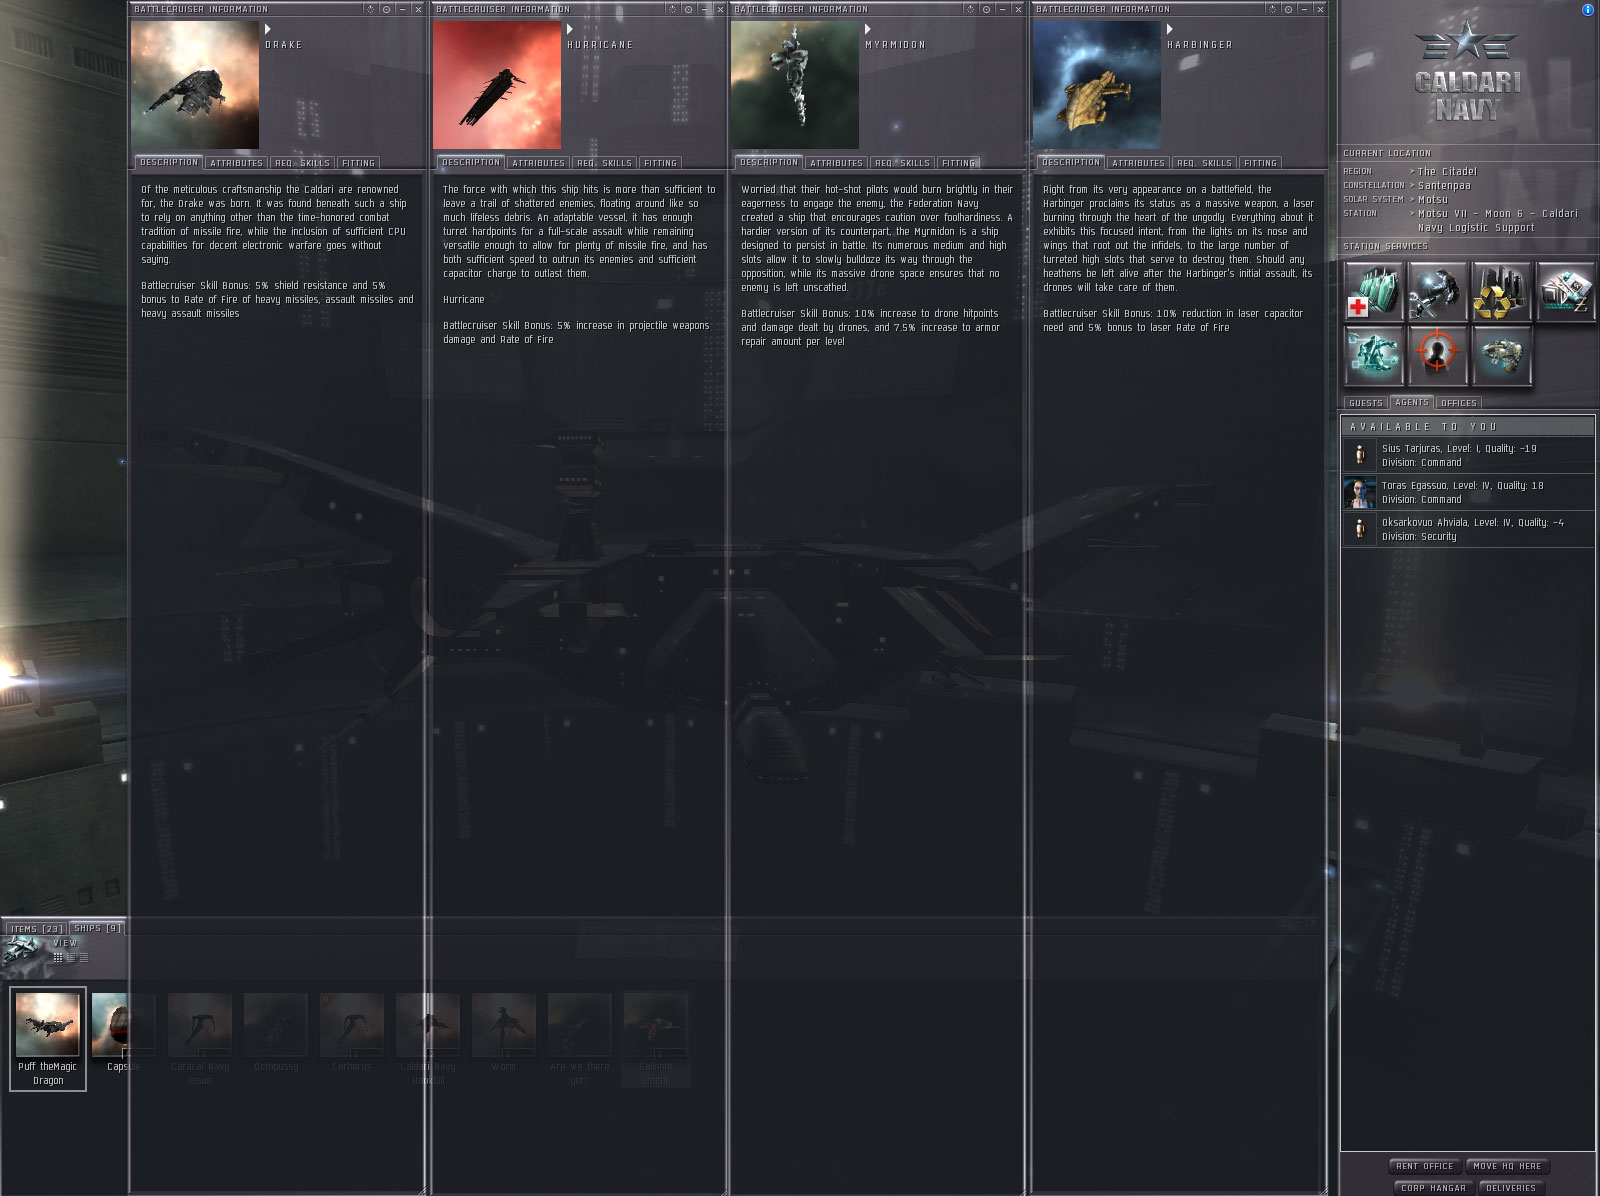Switch hangar to list view
The width and height of the screenshot is (1600, 1196).
[x=84, y=957]
